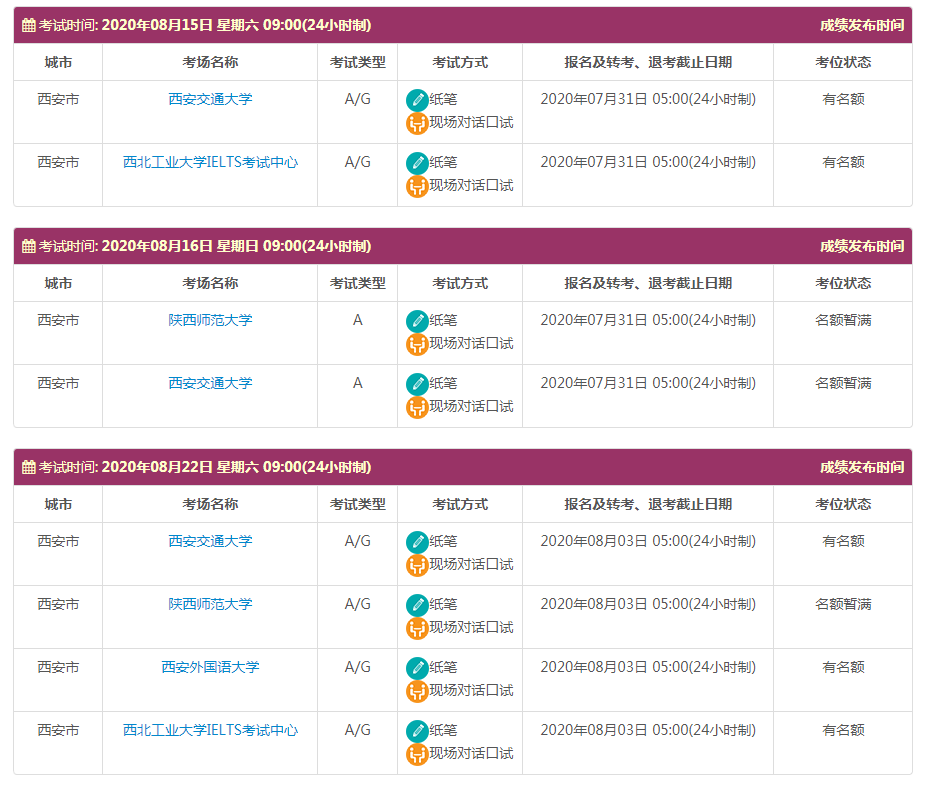Click 纸笔 pencil icon for 西北工业大学 on 08月22日
The image size is (927, 791).
417,731
